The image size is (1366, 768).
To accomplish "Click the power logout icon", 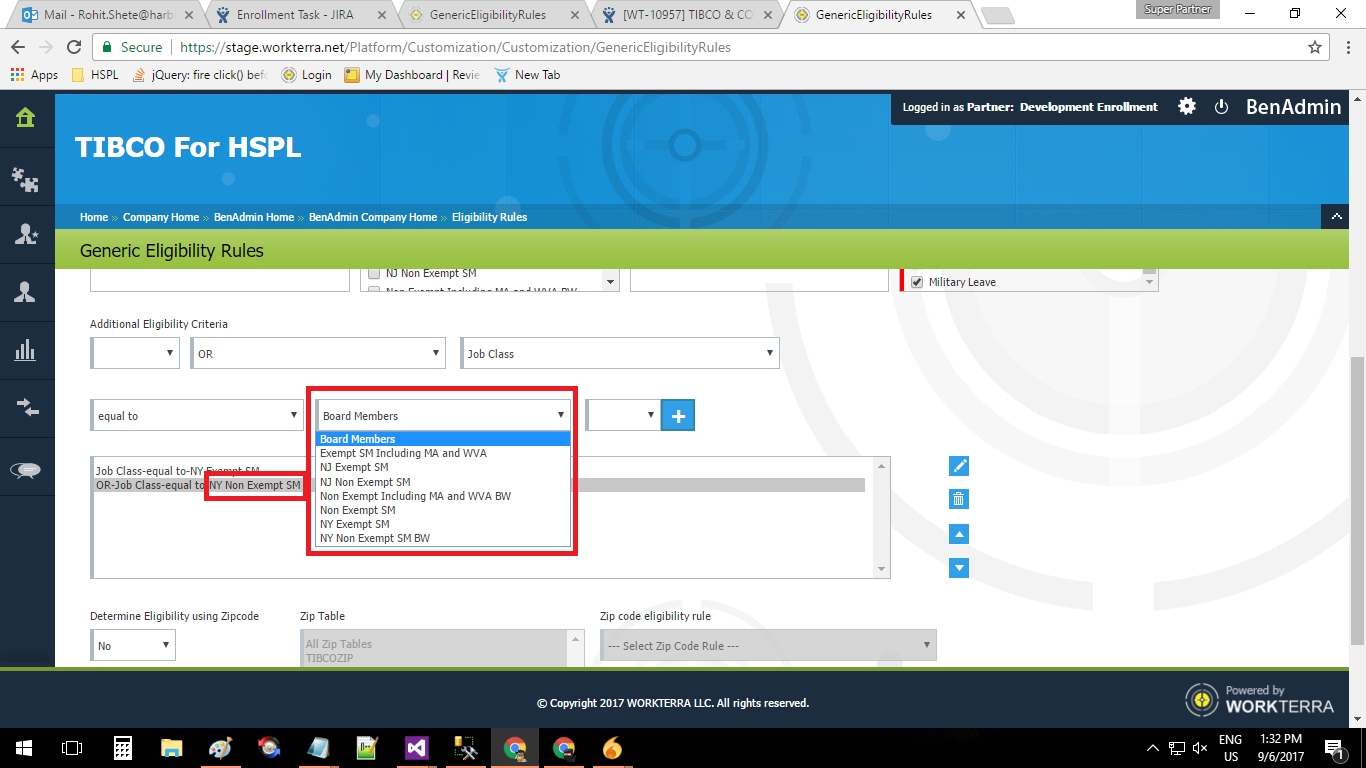I will point(1221,107).
